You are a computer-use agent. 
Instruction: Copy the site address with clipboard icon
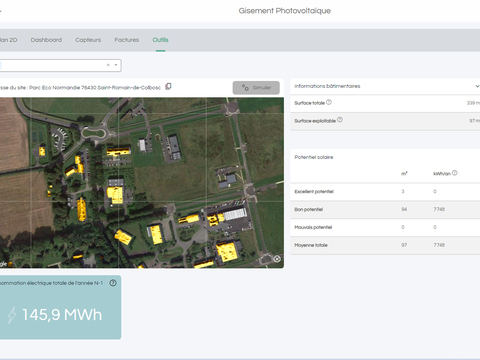168,87
